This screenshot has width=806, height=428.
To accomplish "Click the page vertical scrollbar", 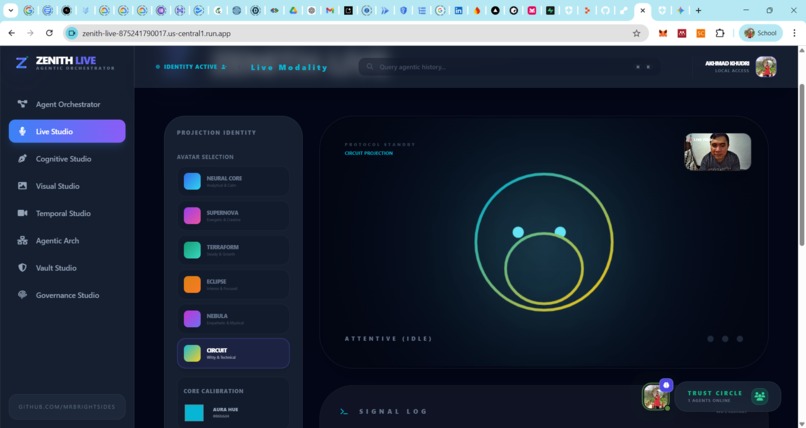I will pyautogui.click(x=802, y=164).
